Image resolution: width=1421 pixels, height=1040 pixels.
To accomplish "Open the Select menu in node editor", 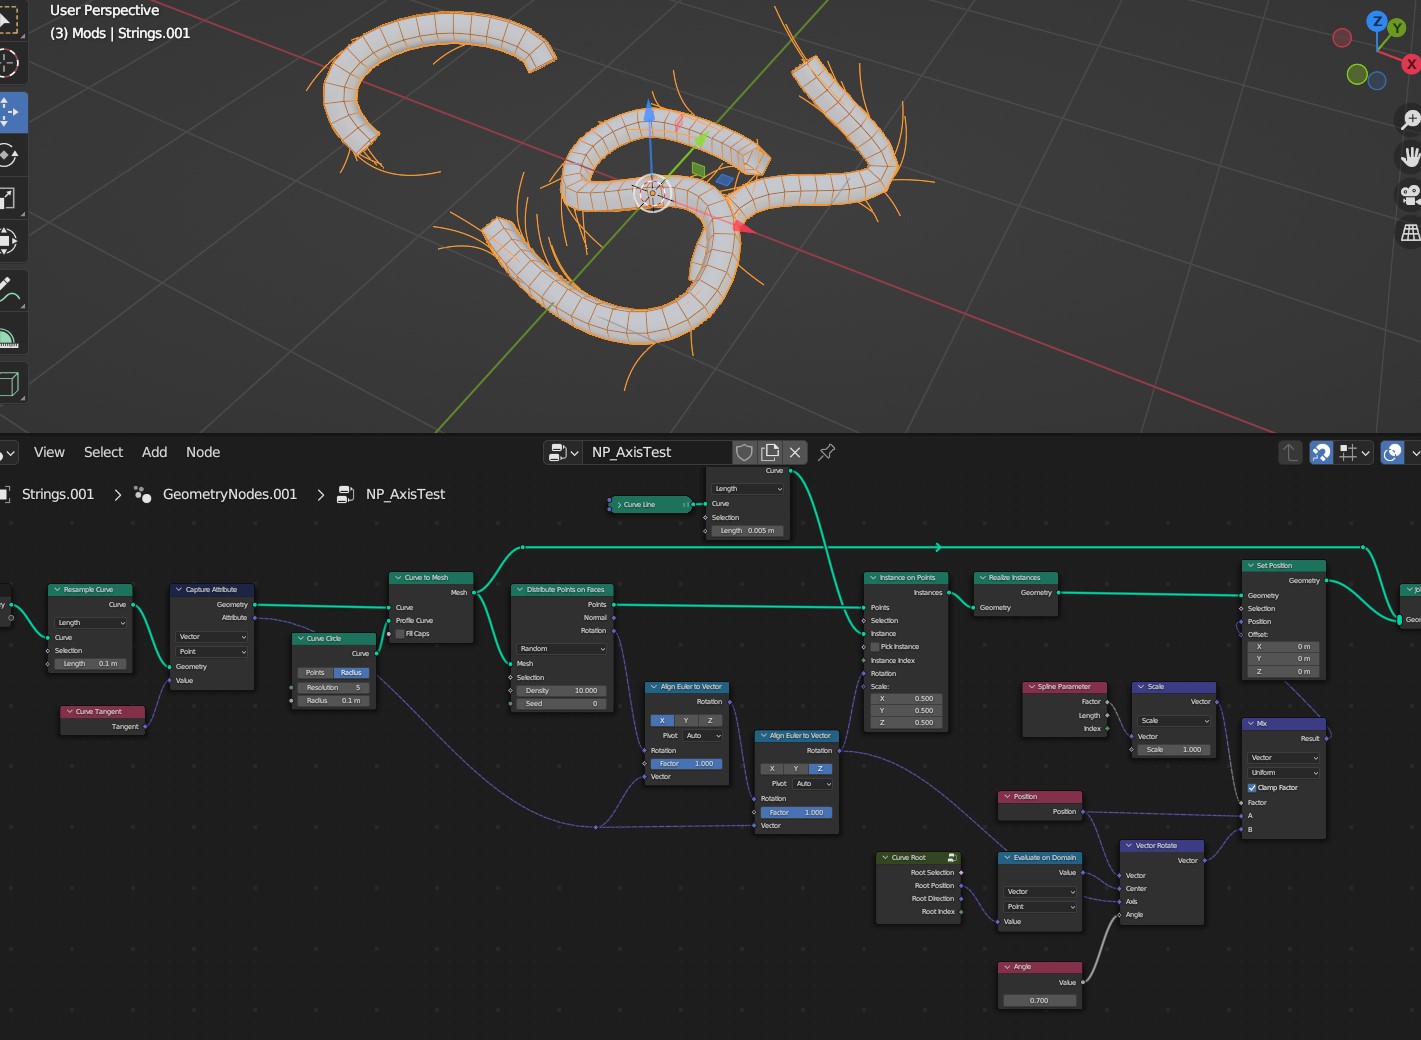I will [x=103, y=452].
